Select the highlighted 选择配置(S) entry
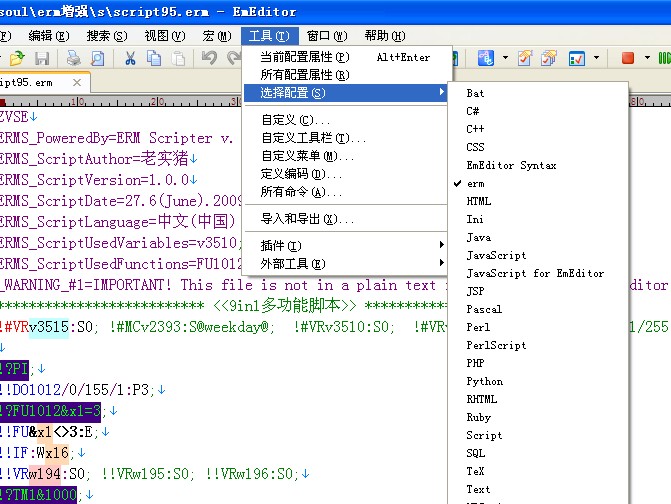The width and height of the screenshot is (671, 504). tap(345, 93)
